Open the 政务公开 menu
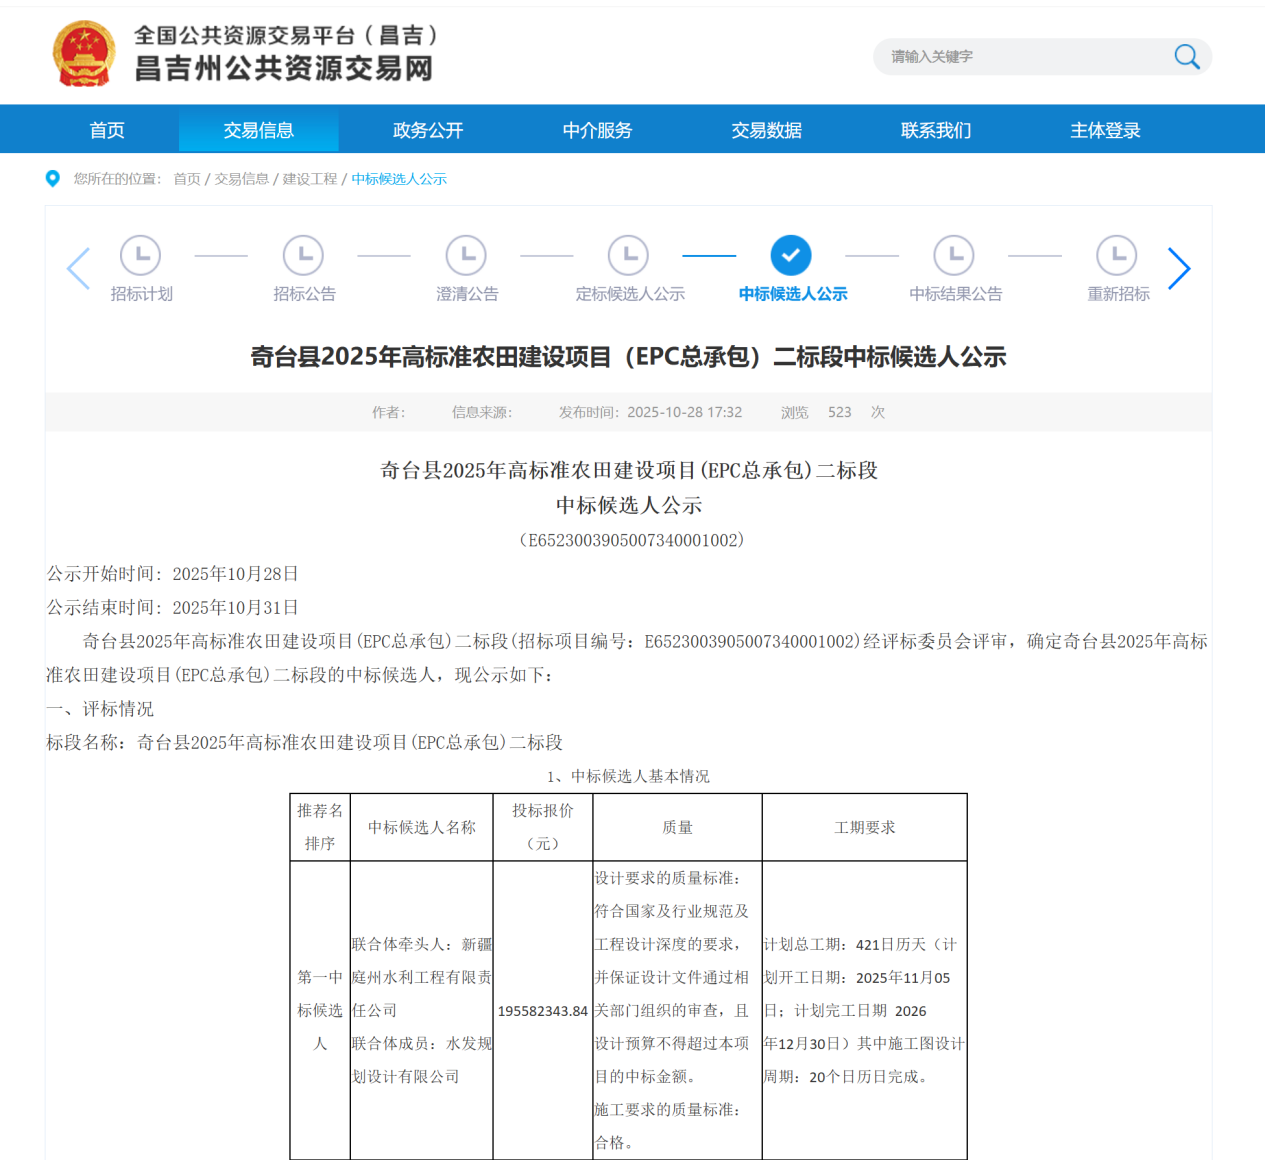 (x=427, y=130)
